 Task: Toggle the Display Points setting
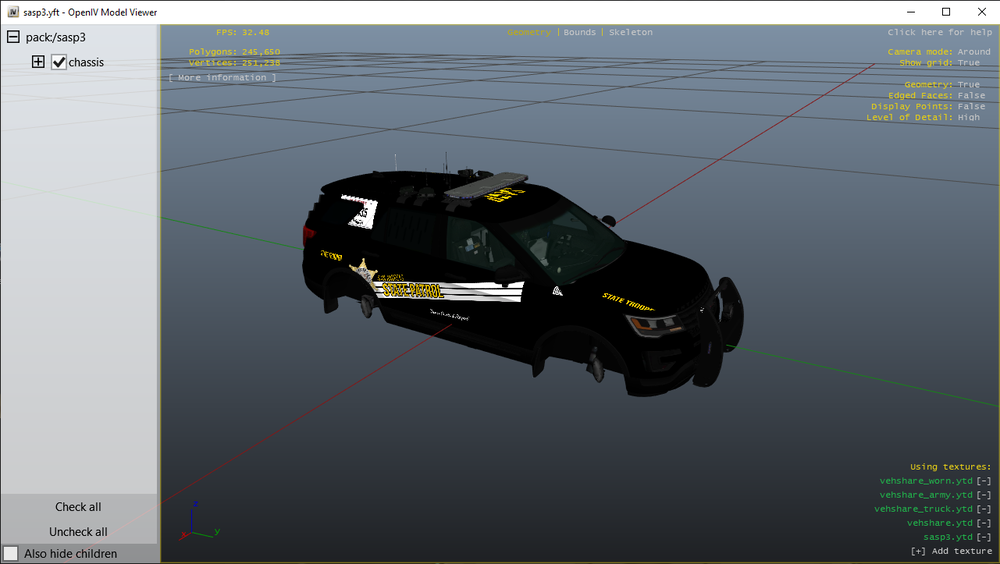pos(928,106)
